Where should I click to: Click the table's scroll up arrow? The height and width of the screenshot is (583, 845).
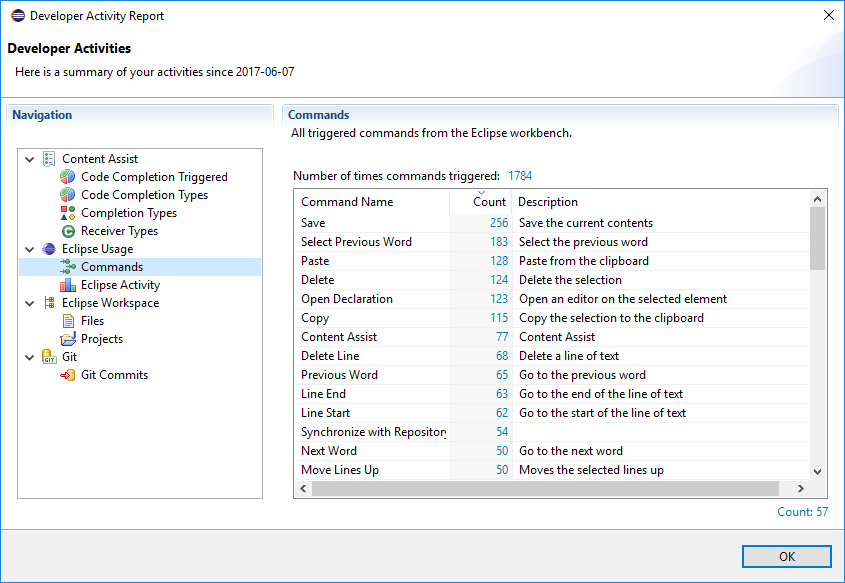tap(818, 199)
